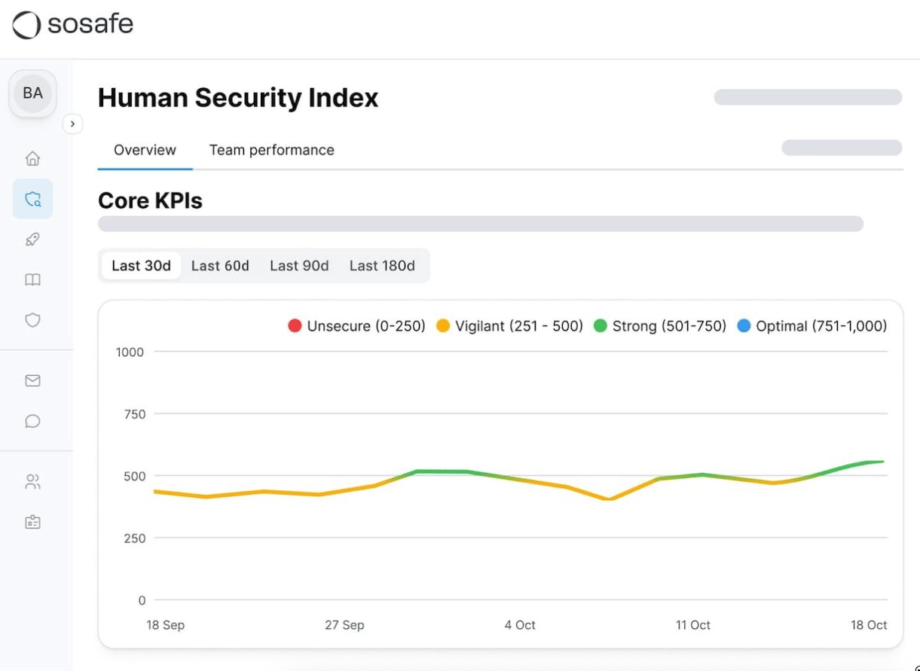Select the Last 60d time filter
The image size is (920, 671).
click(220, 265)
